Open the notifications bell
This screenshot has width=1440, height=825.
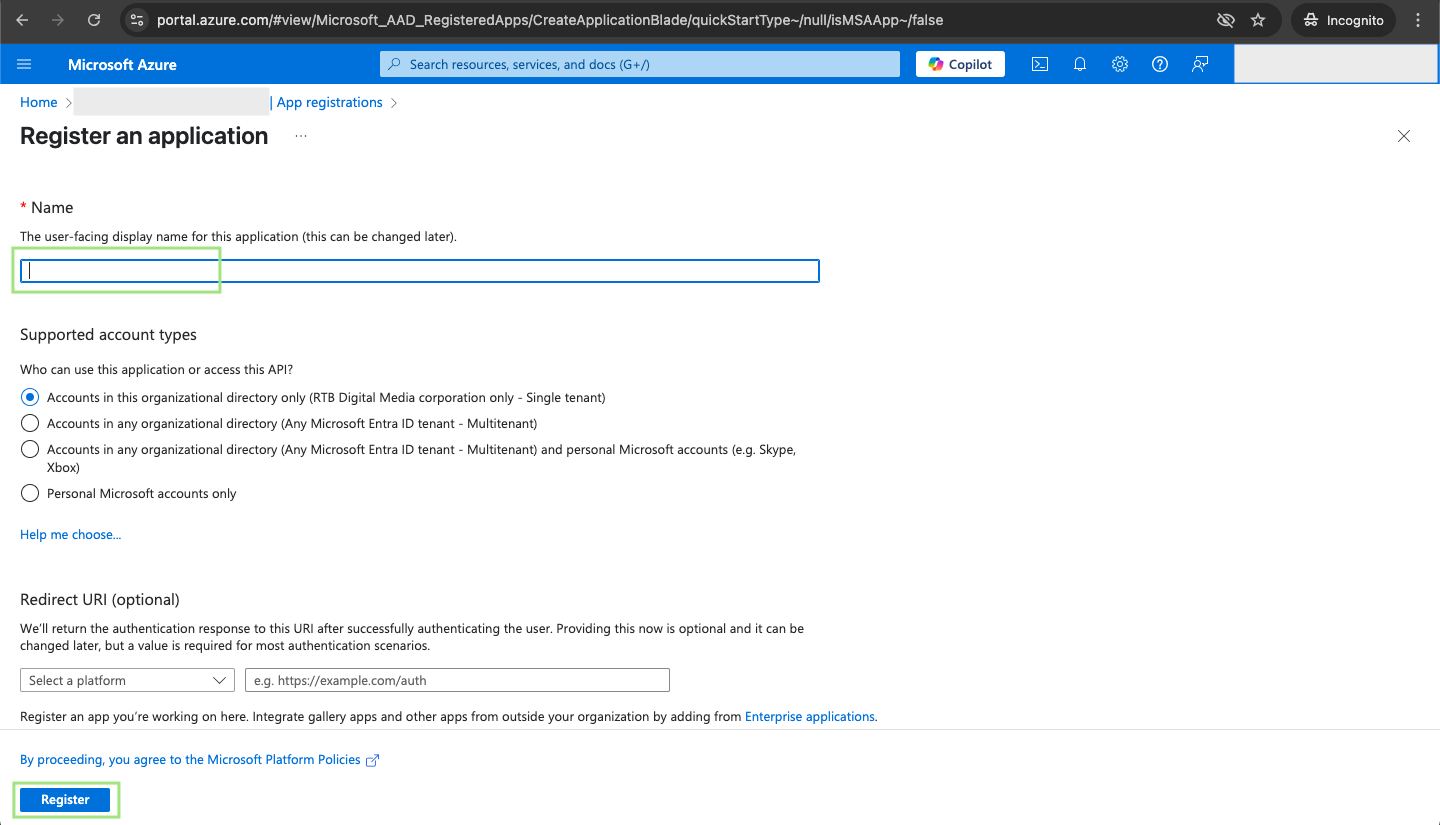pyautogui.click(x=1080, y=64)
